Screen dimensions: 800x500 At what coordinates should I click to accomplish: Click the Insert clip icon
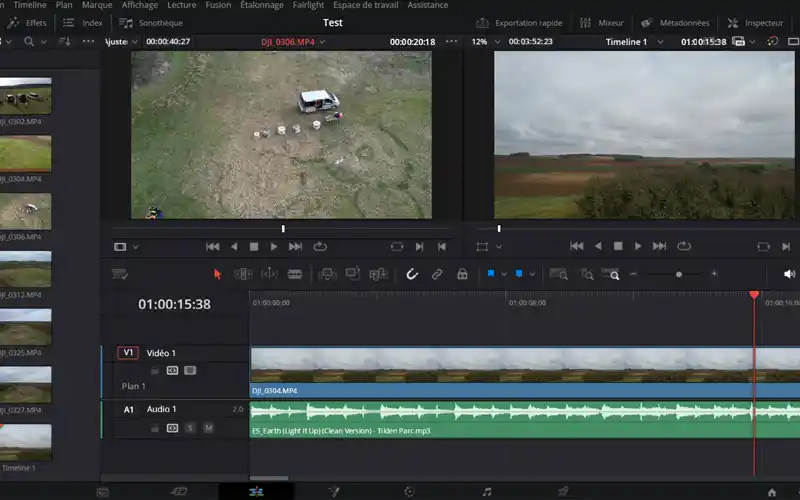coord(327,274)
